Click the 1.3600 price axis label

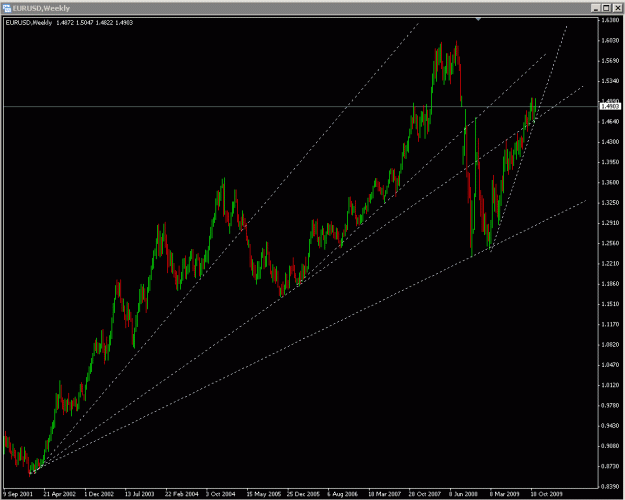coord(610,182)
